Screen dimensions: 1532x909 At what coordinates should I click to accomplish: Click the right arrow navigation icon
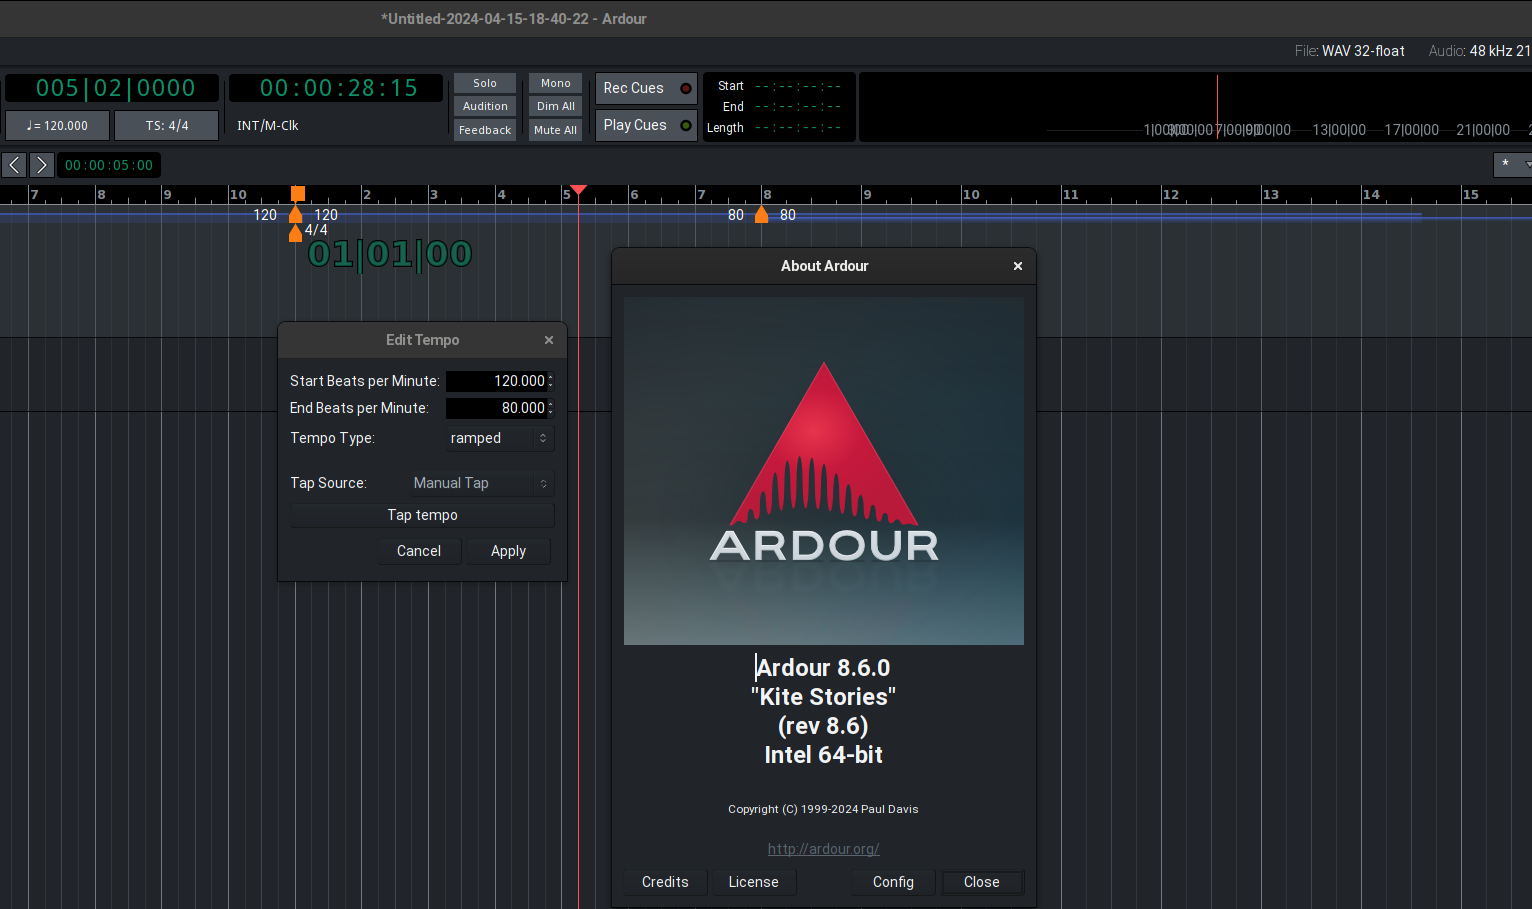[x=41, y=165]
